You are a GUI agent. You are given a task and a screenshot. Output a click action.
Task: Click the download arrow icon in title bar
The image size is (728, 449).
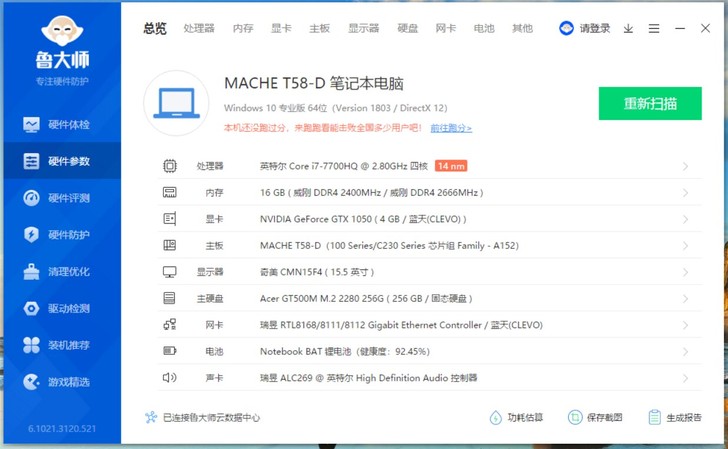(x=628, y=29)
